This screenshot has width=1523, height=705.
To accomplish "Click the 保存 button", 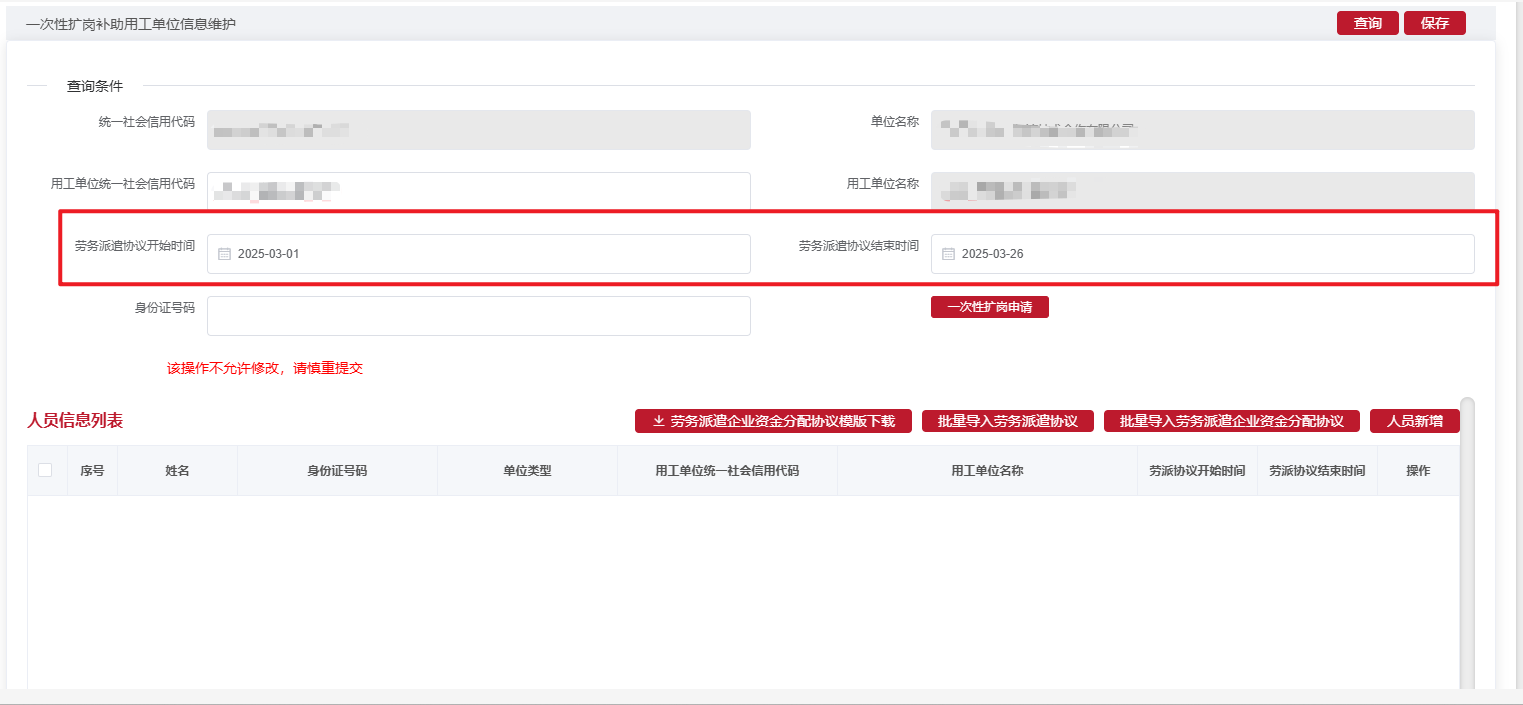I will pyautogui.click(x=1434, y=22).
